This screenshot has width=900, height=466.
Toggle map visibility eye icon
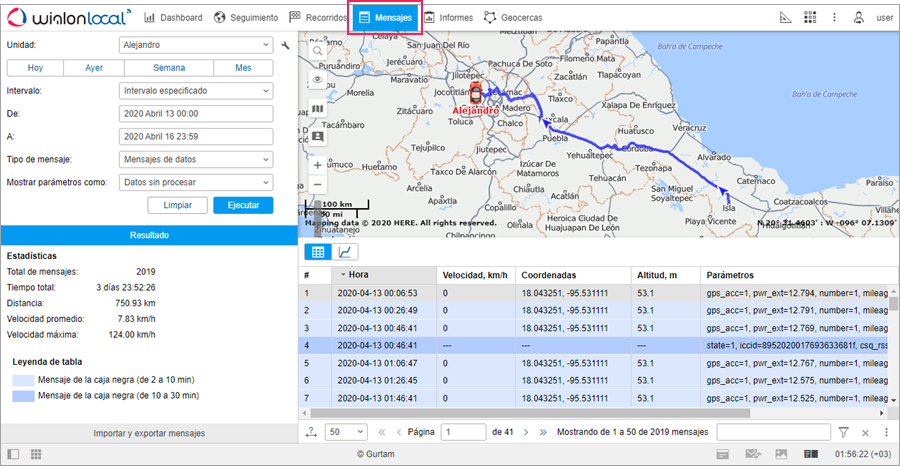(317, 79)
